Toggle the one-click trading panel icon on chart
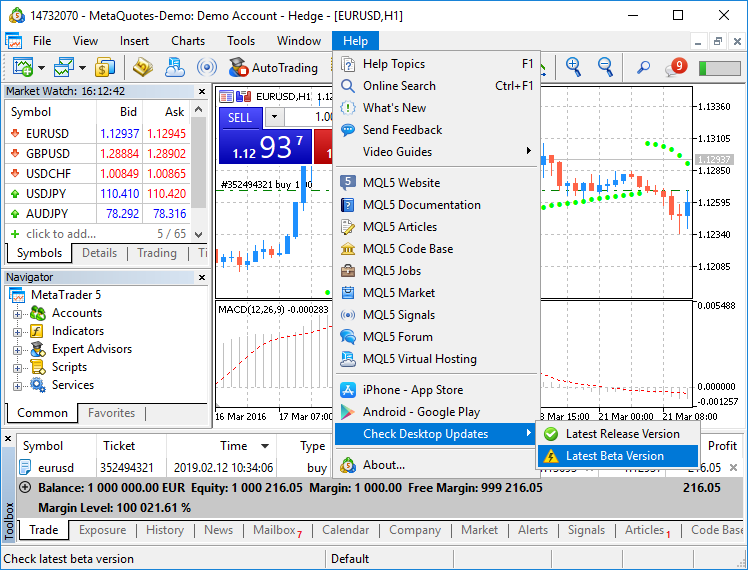 243,97
